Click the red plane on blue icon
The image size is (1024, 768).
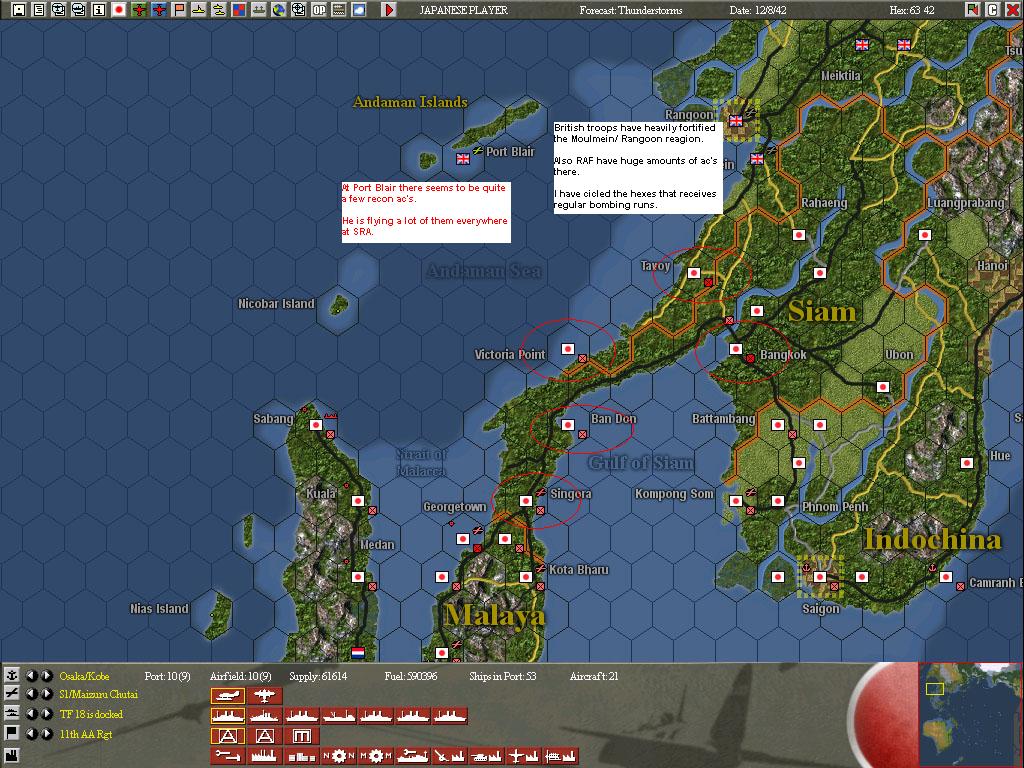159,10
